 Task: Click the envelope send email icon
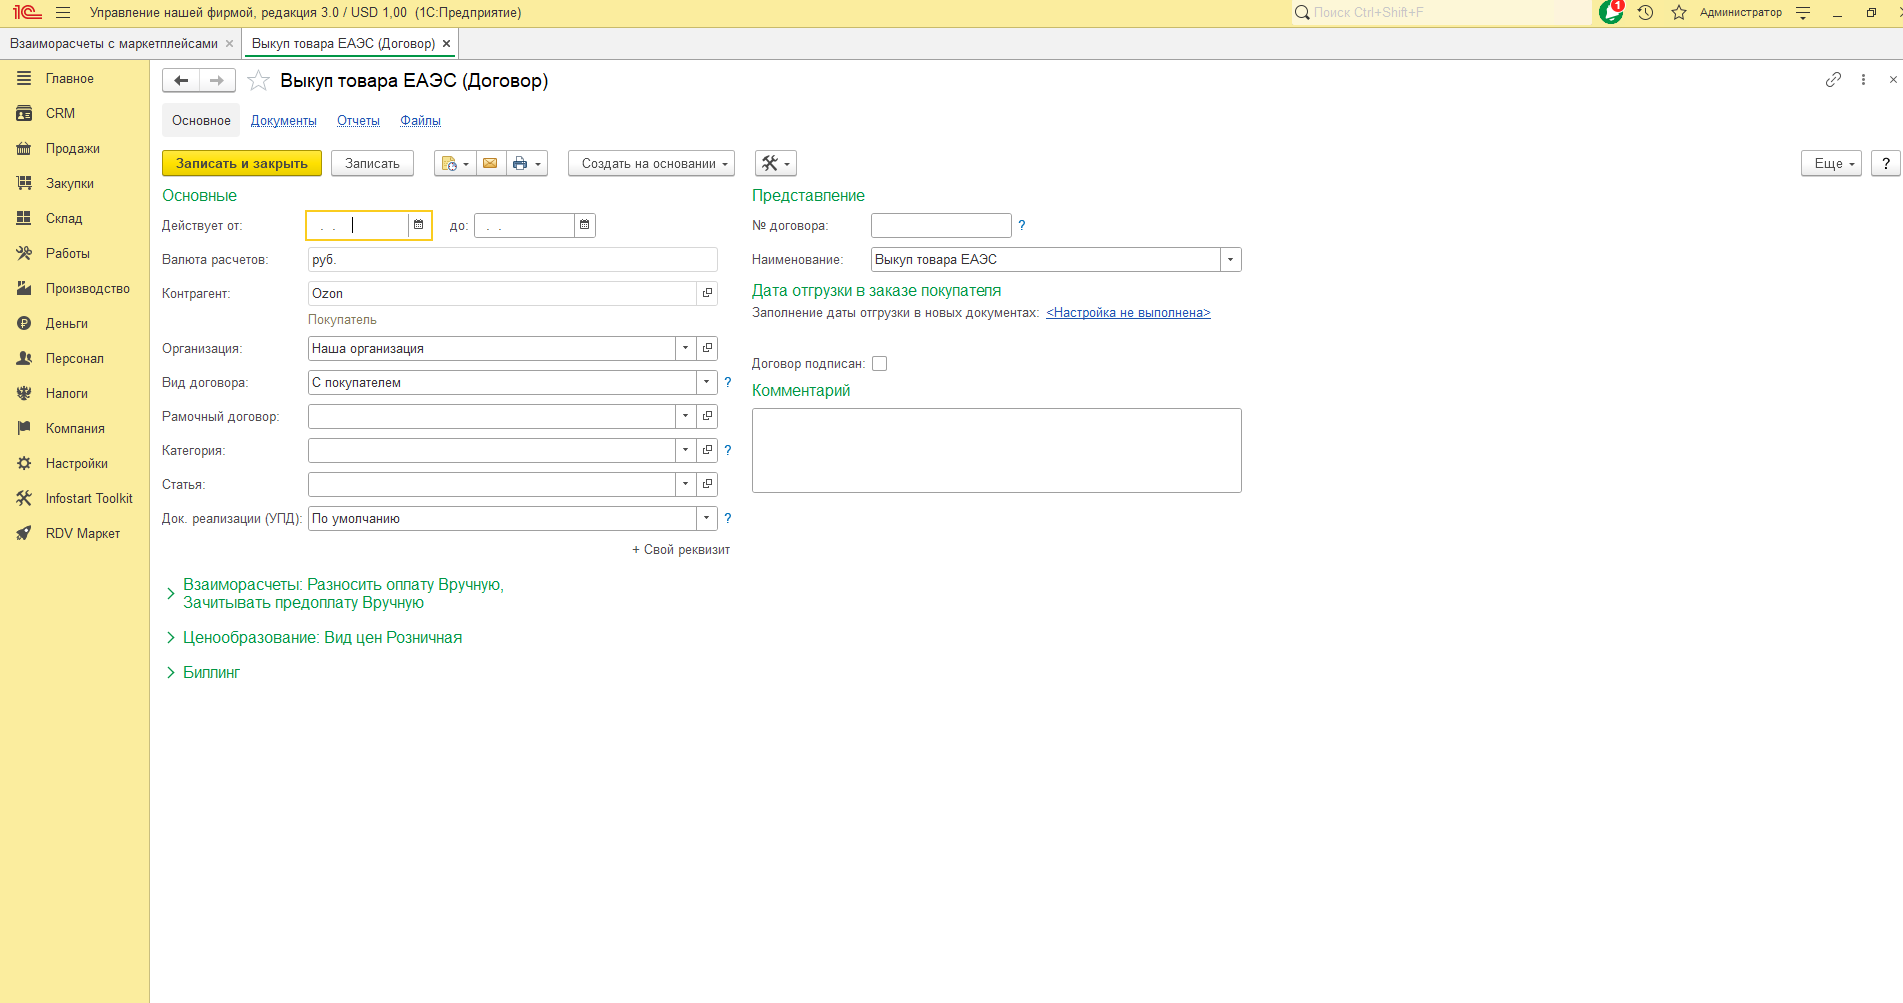(490, 163)
